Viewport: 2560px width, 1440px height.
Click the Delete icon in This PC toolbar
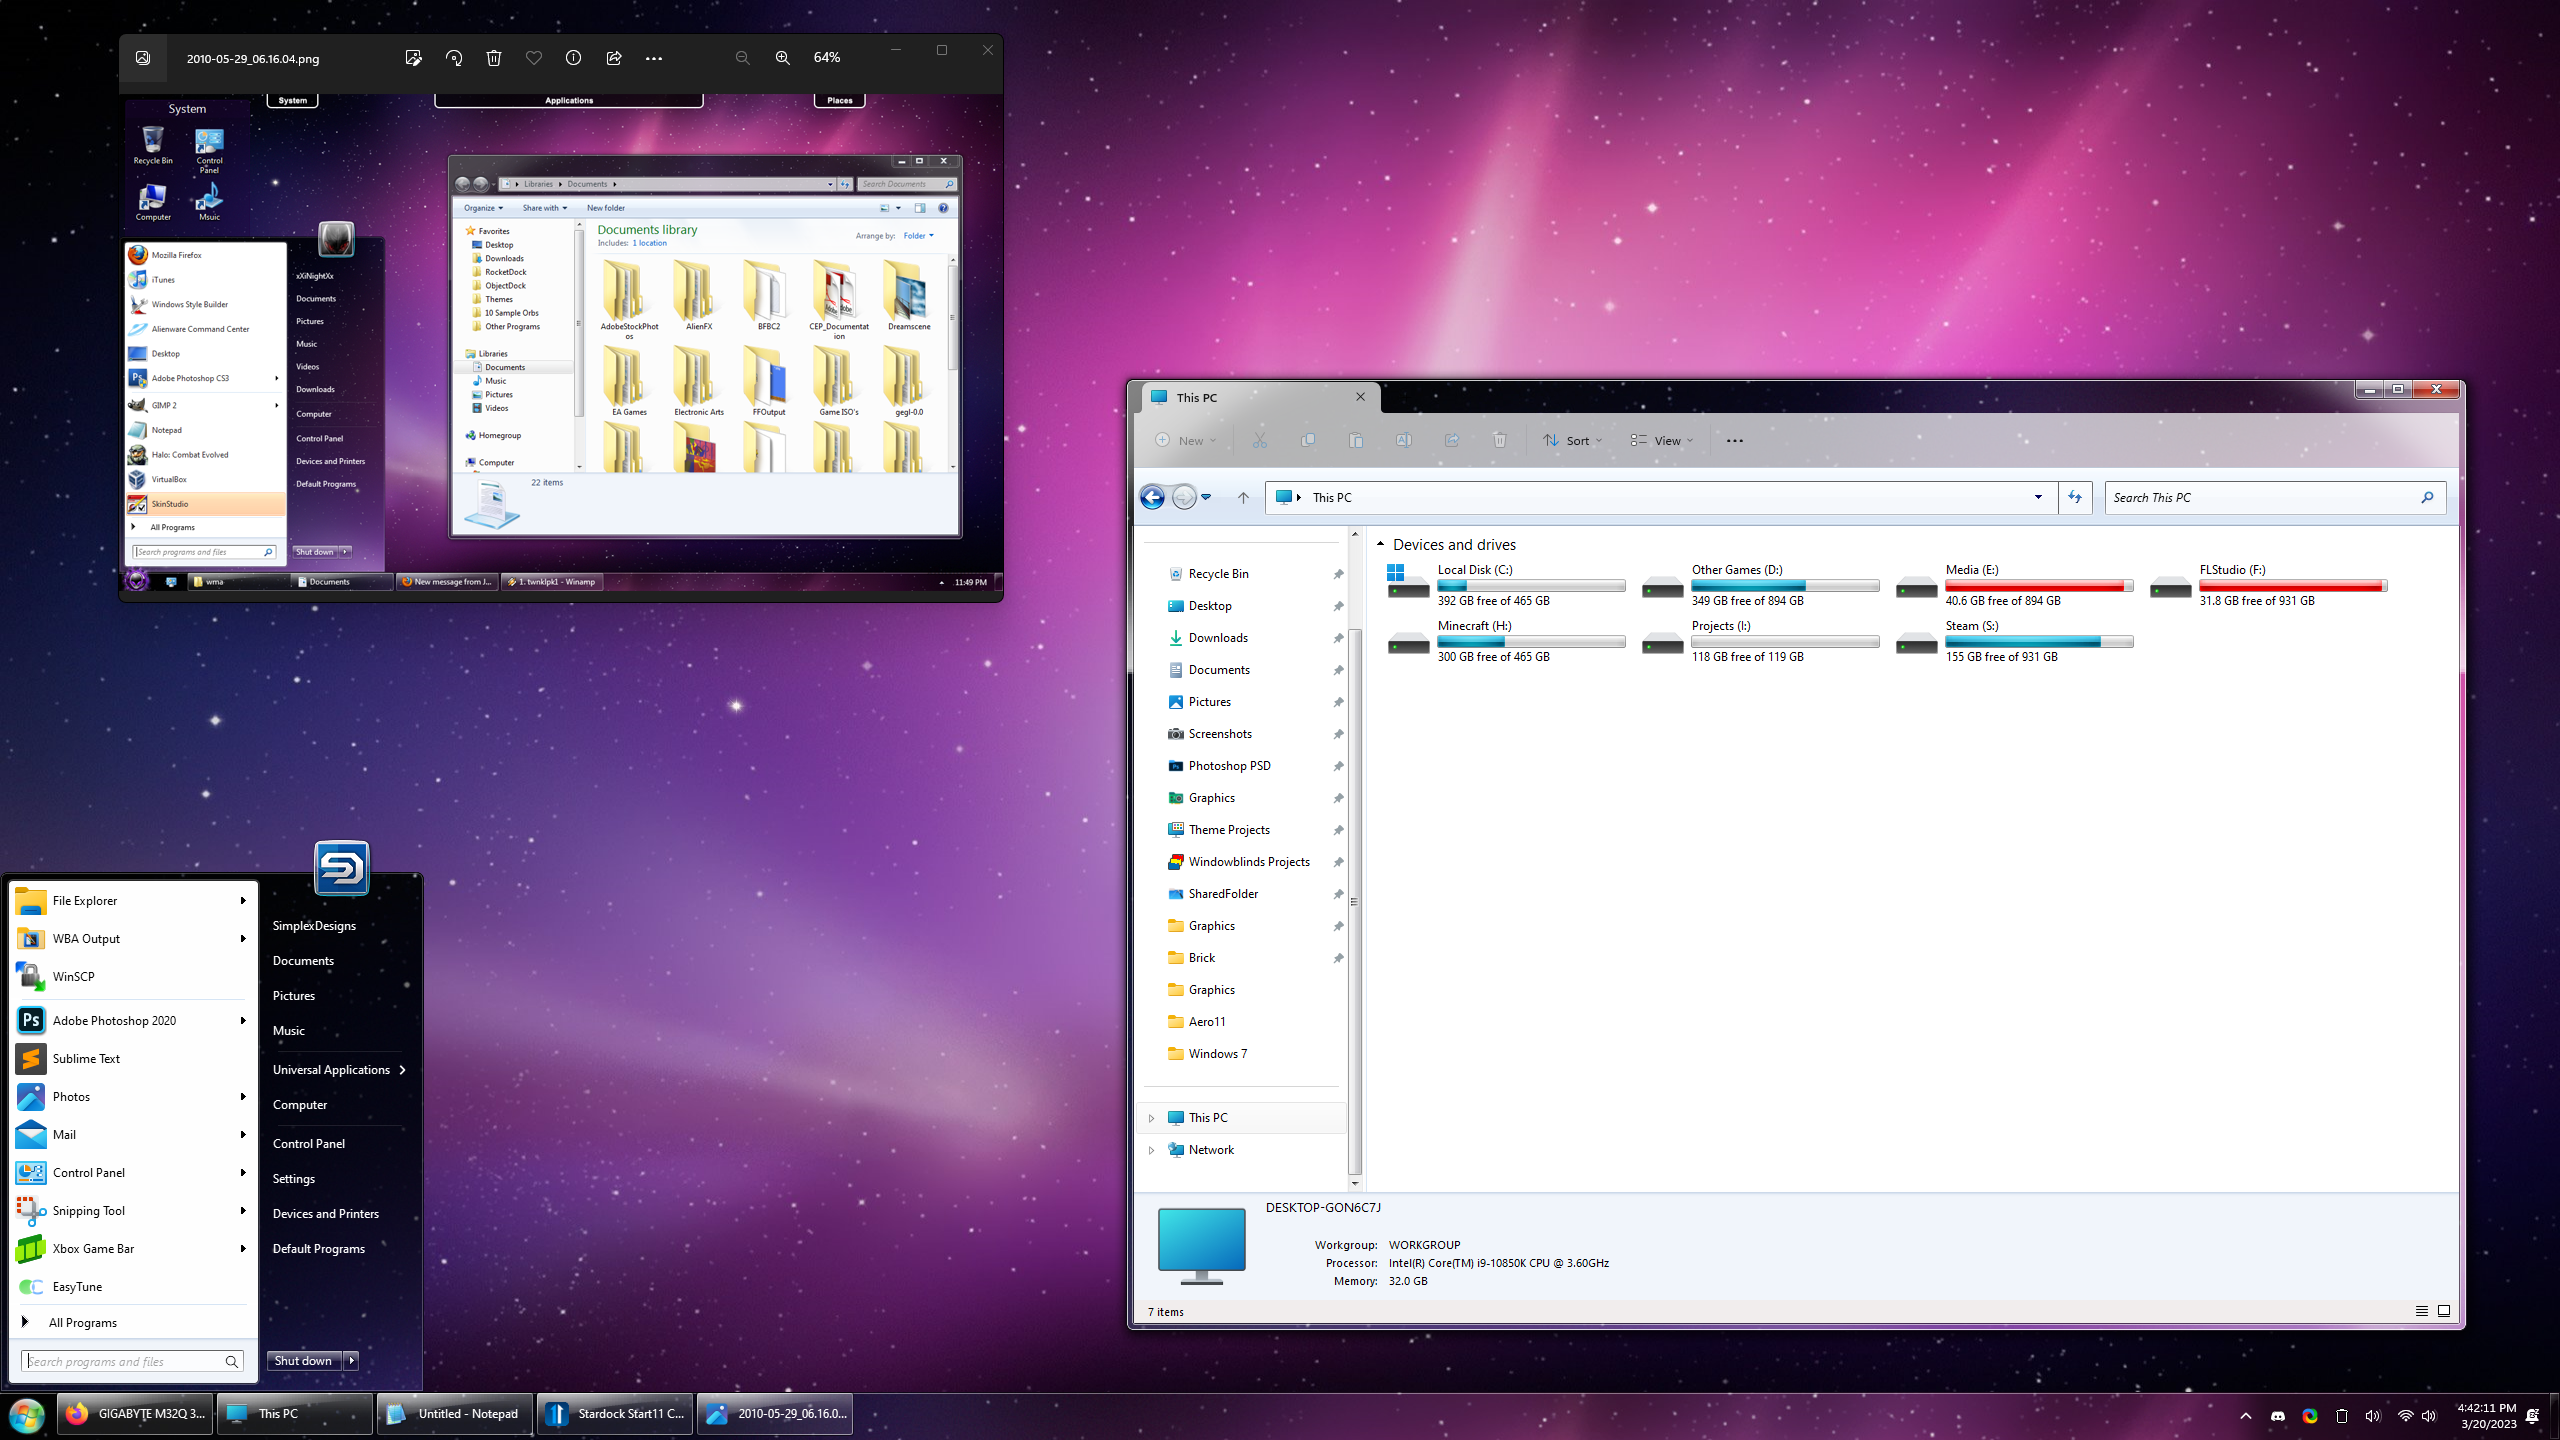tap(1500, 440)
